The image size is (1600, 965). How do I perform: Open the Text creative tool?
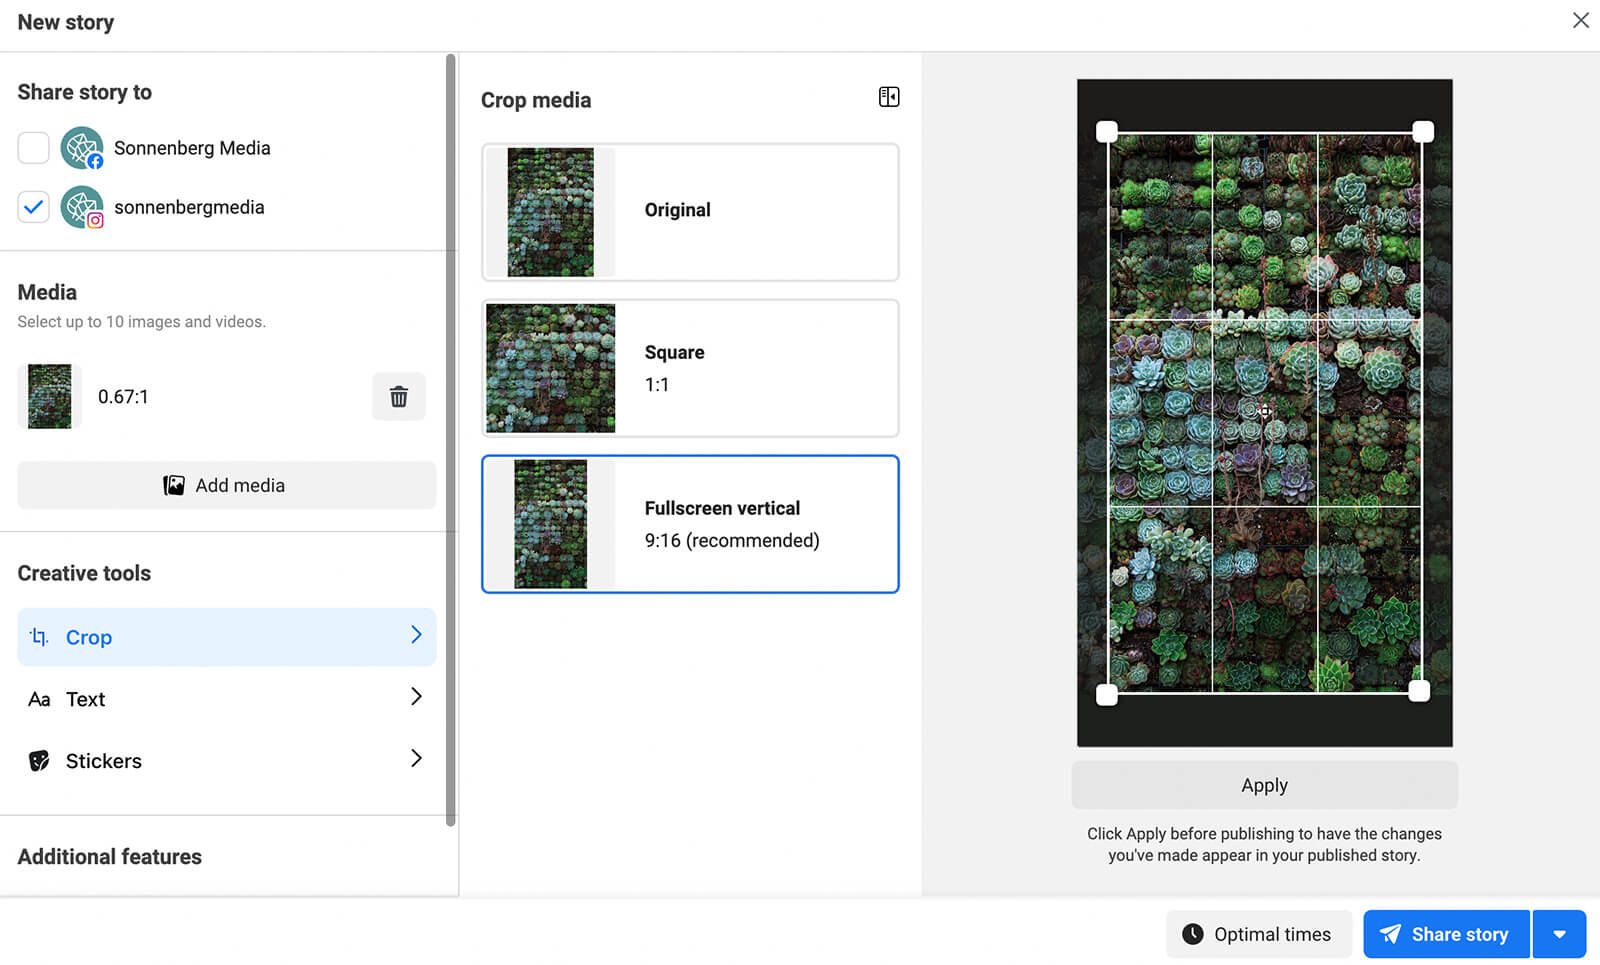[227, 699]
